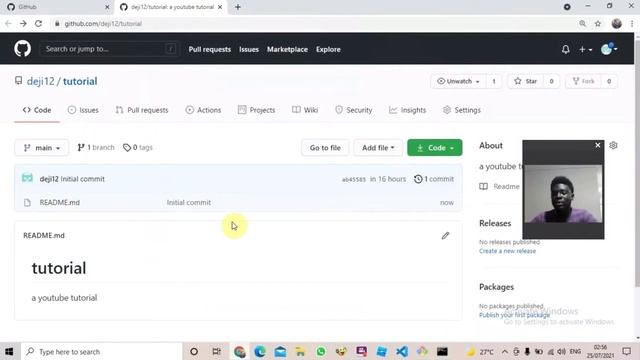This screenshot has width=640, height=360.
Task: Click Create a new release link
Action: (x=507, y=251)
